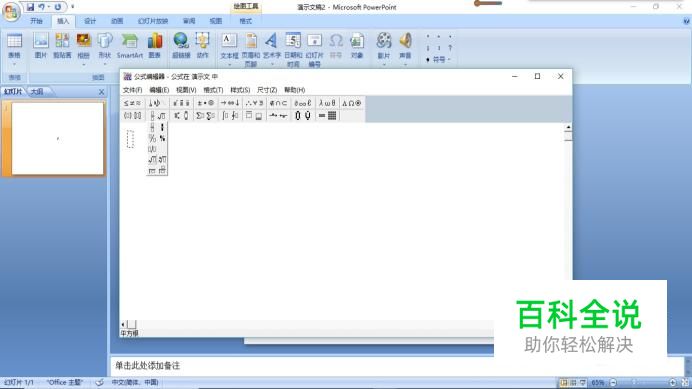This screenshot has height=389, width=692.
Task: Click the equation editor vertical scrollbar up arrow
Action: point(568,128)
